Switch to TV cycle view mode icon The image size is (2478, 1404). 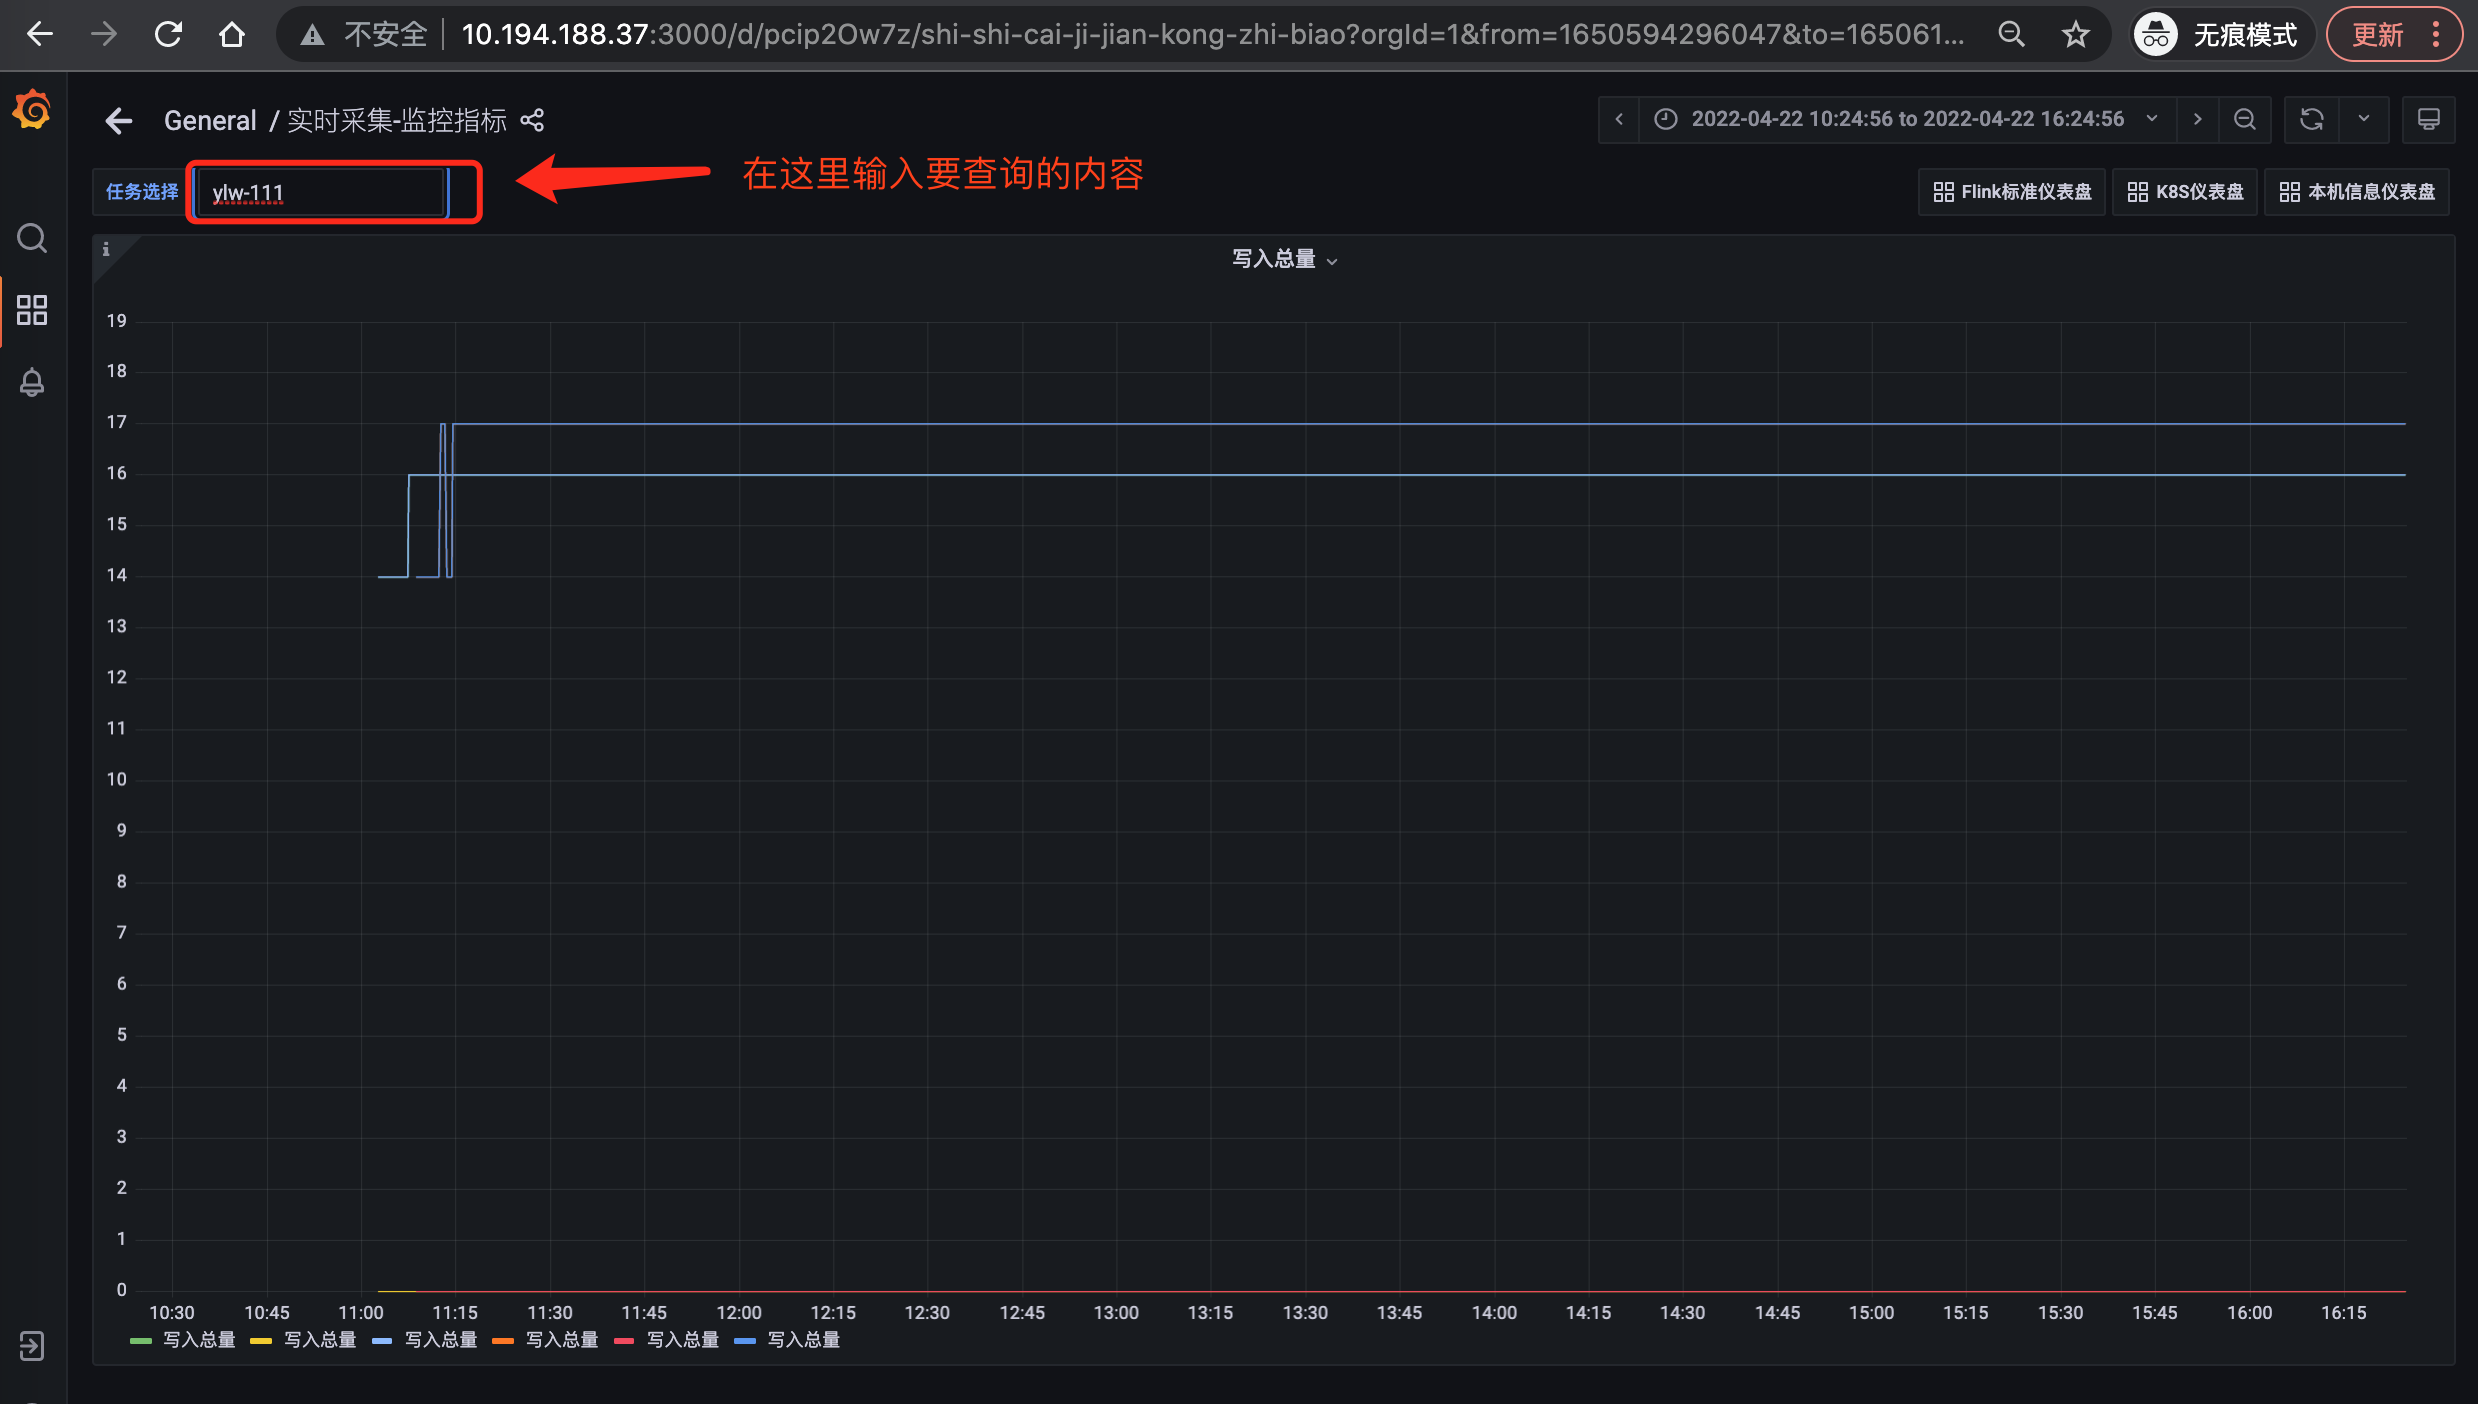pyautogui.click(x=2429, y=119)
